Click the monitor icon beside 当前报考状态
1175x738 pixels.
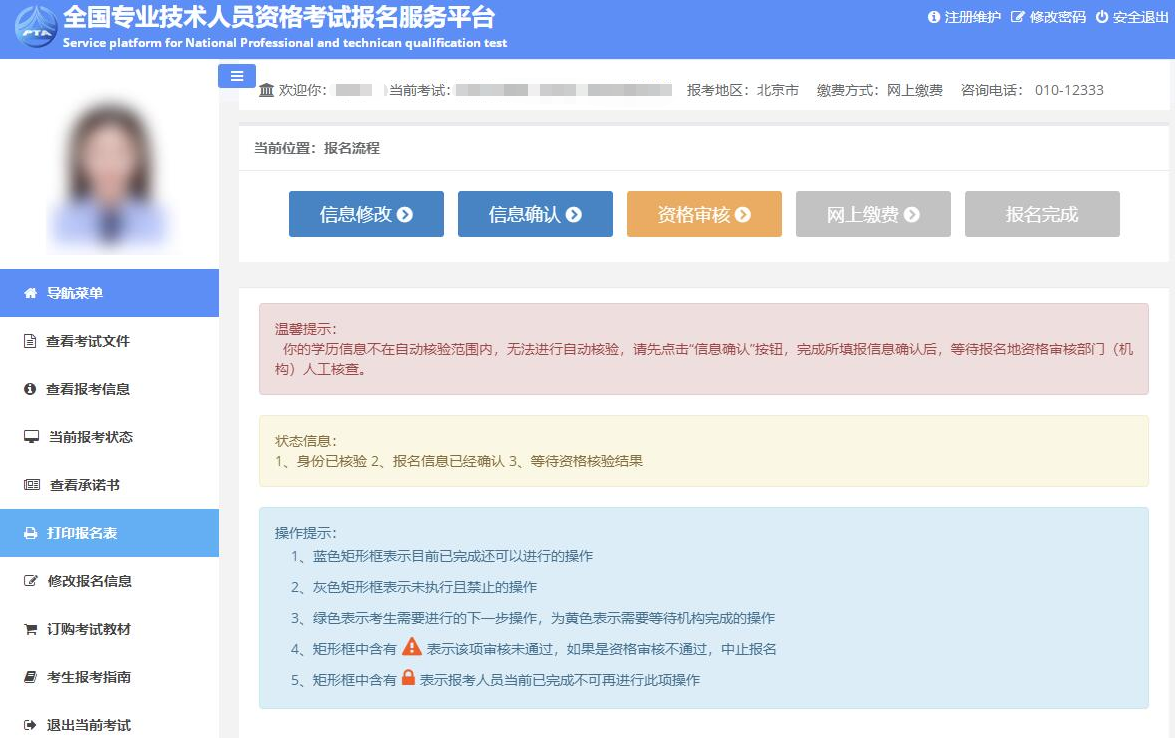31,437
